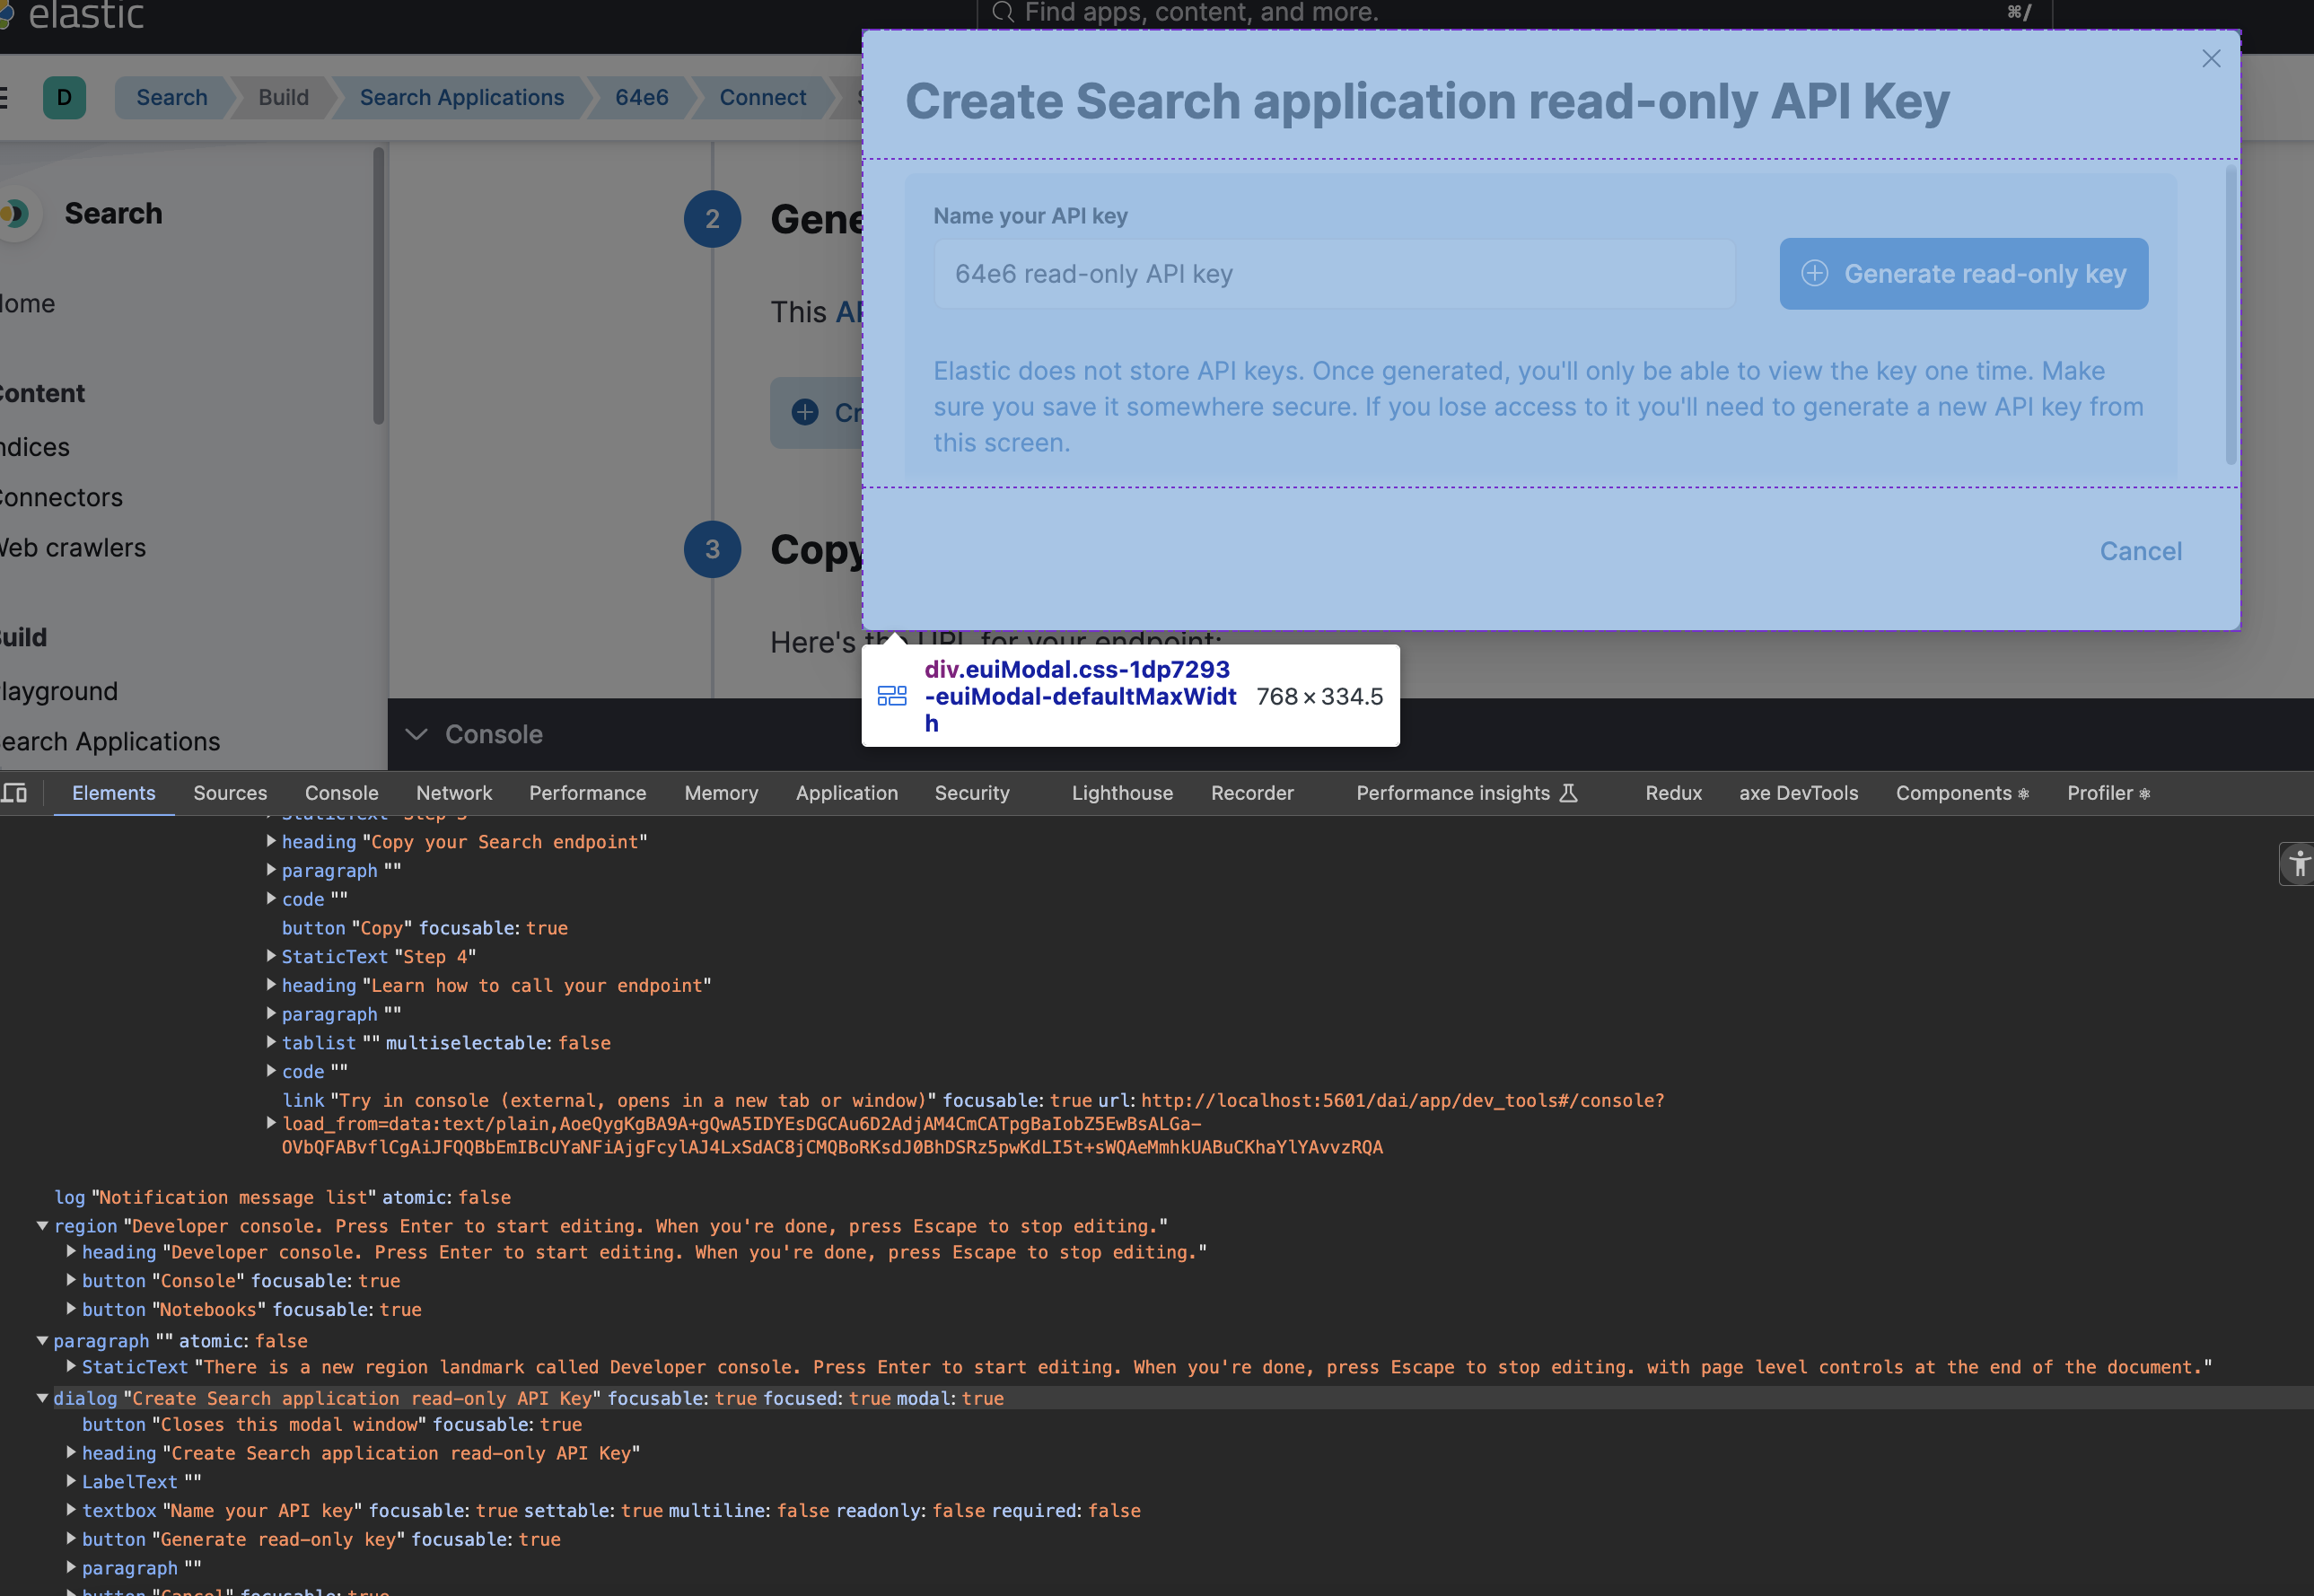Switch to the Lighthouse tab
2314x1596 pixels.
(x=1122, y=793)
